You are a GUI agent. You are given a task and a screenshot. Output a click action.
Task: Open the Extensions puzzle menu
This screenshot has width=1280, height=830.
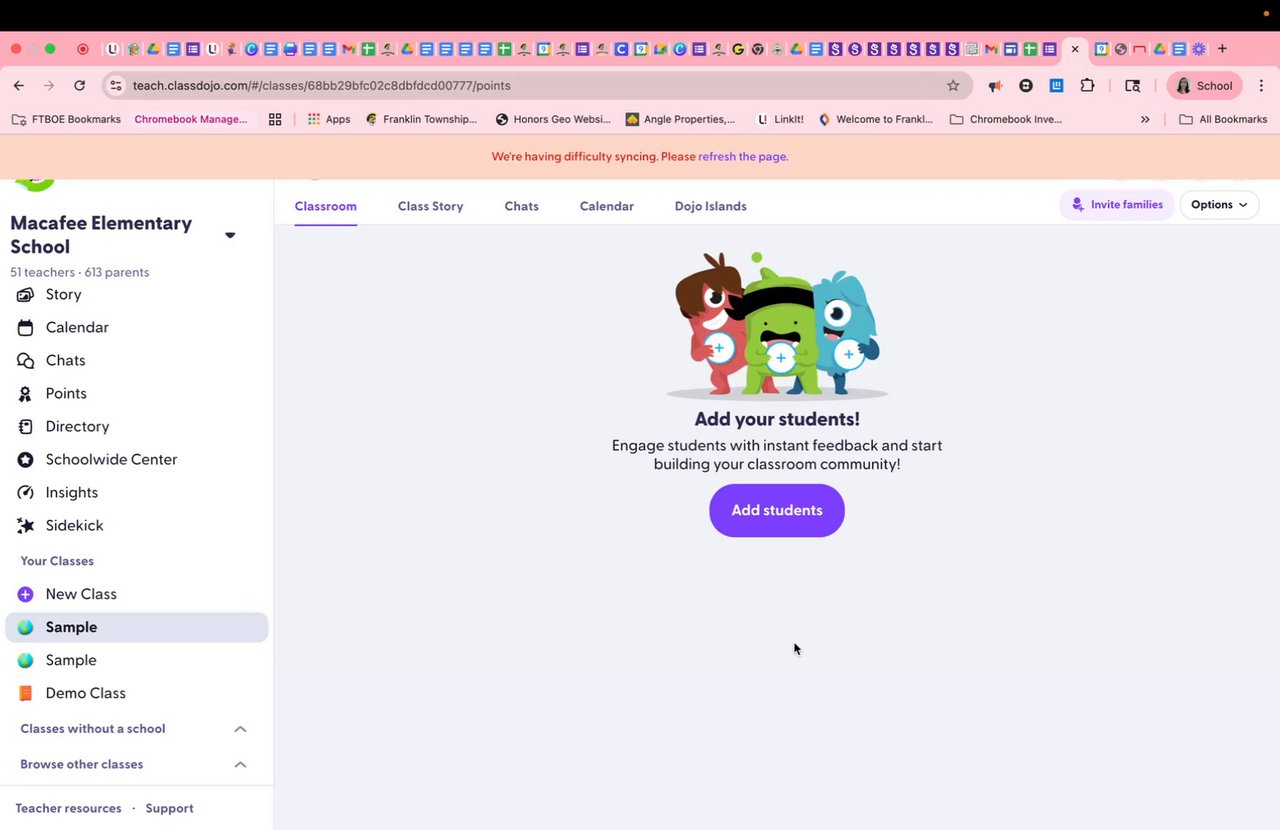[x=1087, y=86]
